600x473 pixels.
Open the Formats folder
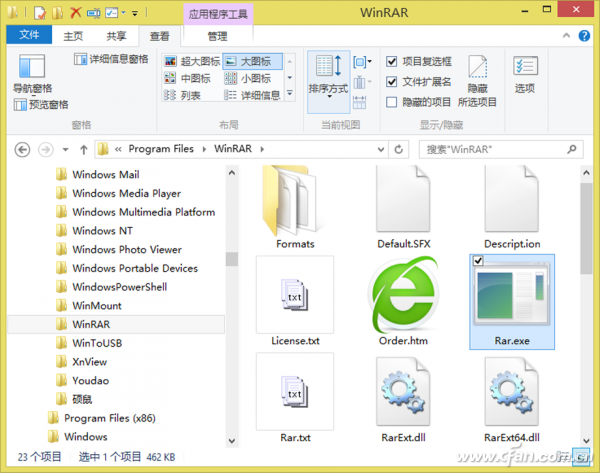(x=295, y=207)
